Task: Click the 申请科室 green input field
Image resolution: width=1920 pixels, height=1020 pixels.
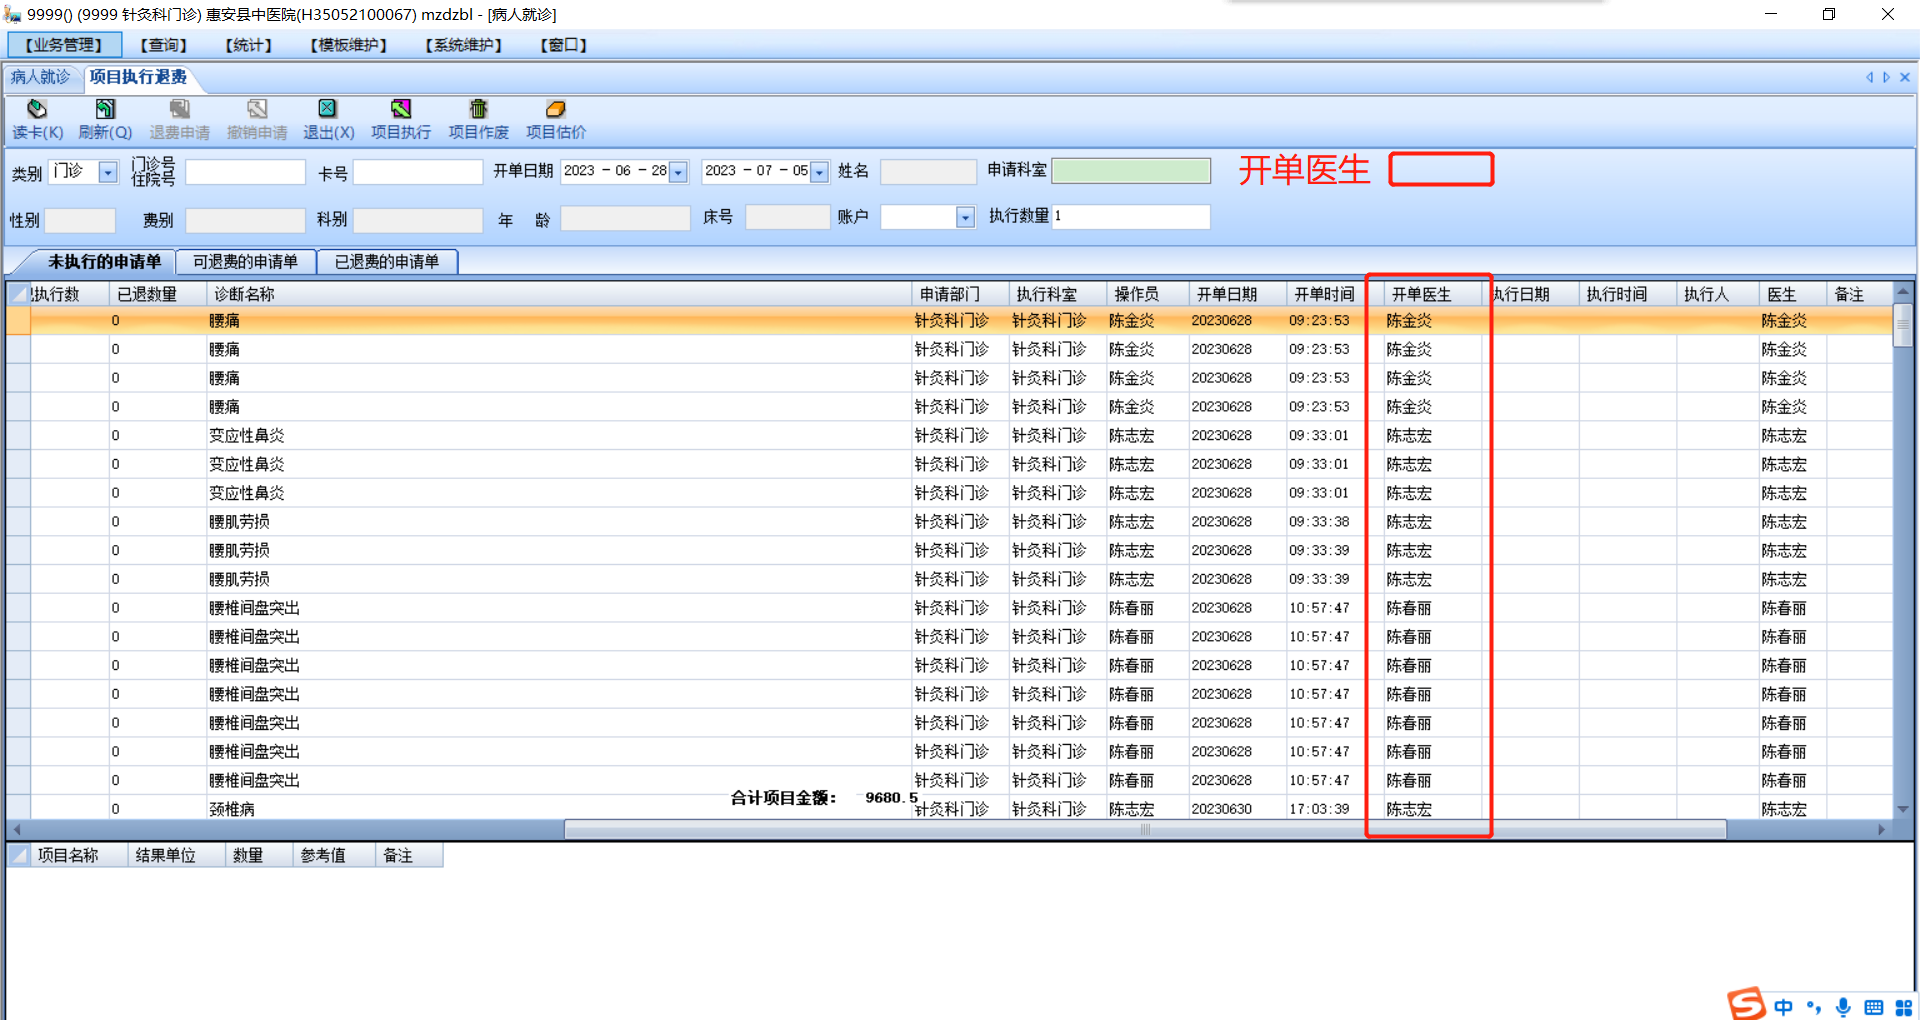Action: pyautogui.click(x=1131, y=171)
